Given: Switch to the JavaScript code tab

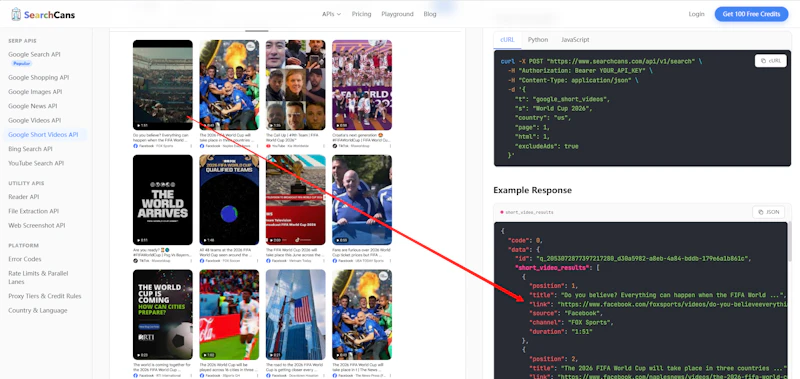Looking at the screenshot, I should (575, 40).
